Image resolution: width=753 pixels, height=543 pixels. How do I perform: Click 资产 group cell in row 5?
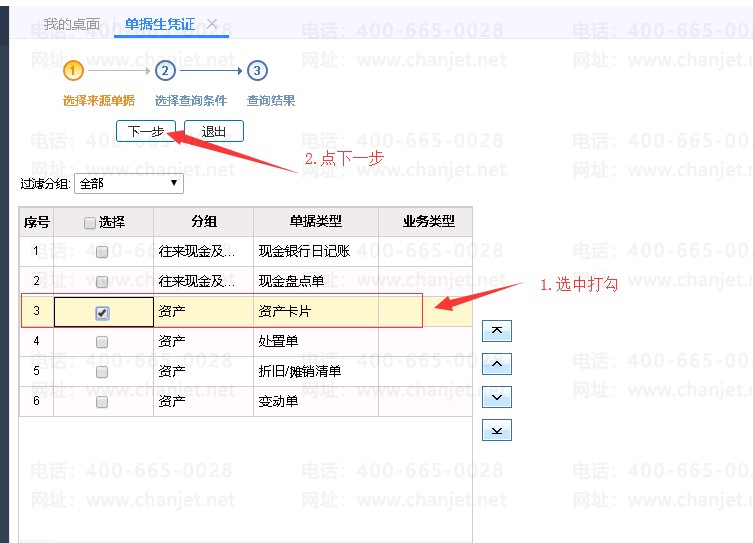(x=204, y=371)
